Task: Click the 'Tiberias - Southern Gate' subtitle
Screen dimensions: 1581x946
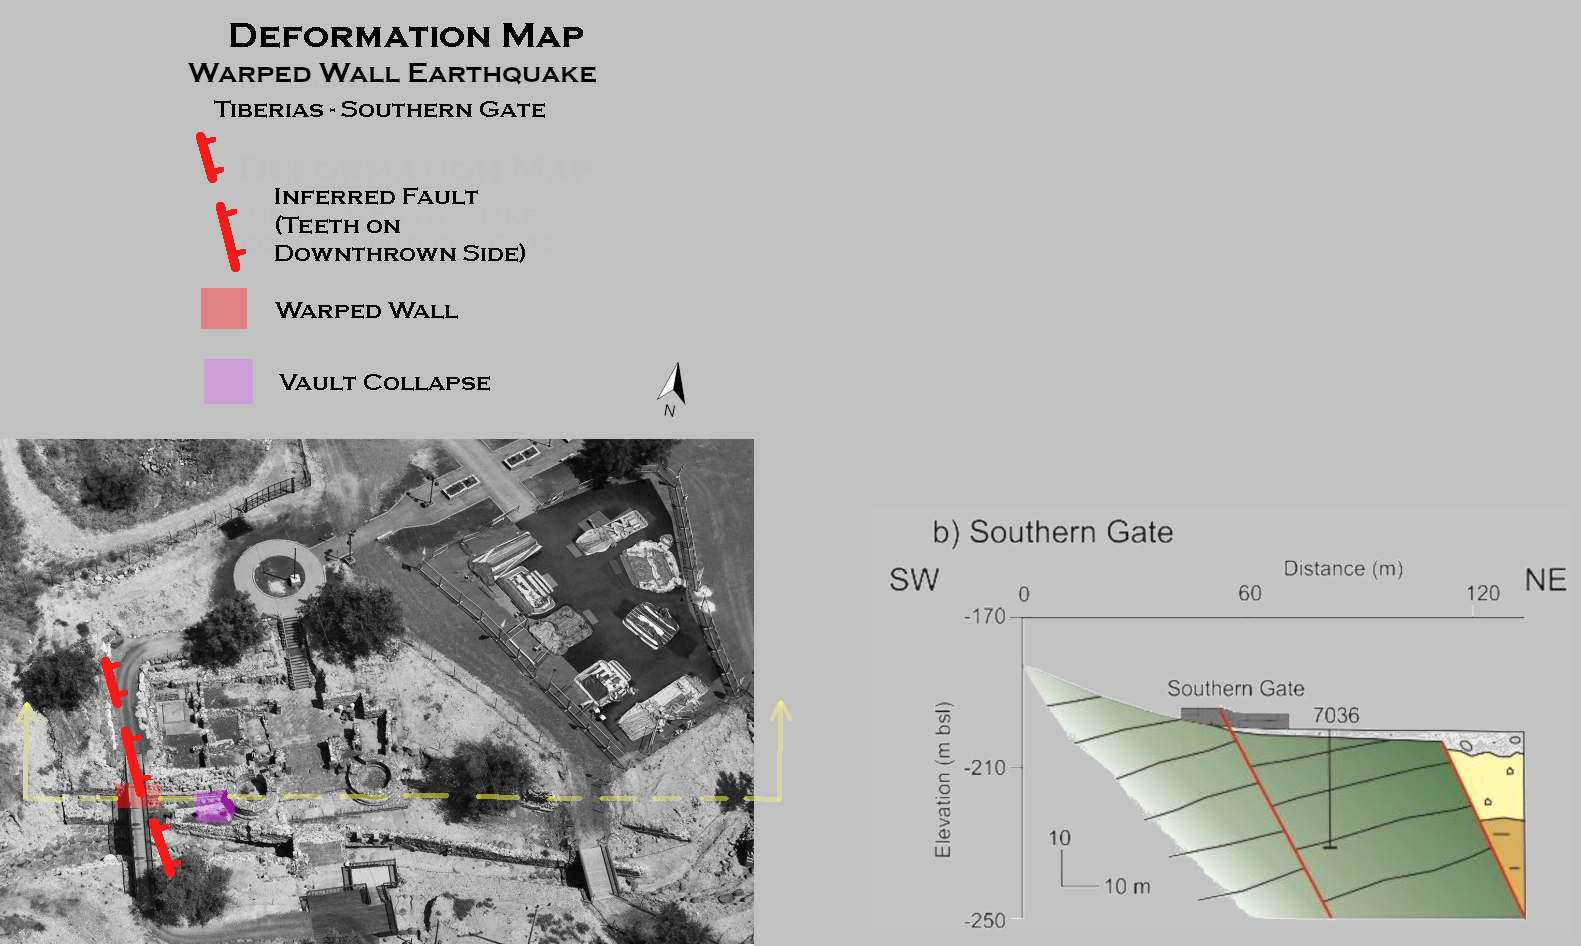Action: point(380,109)
